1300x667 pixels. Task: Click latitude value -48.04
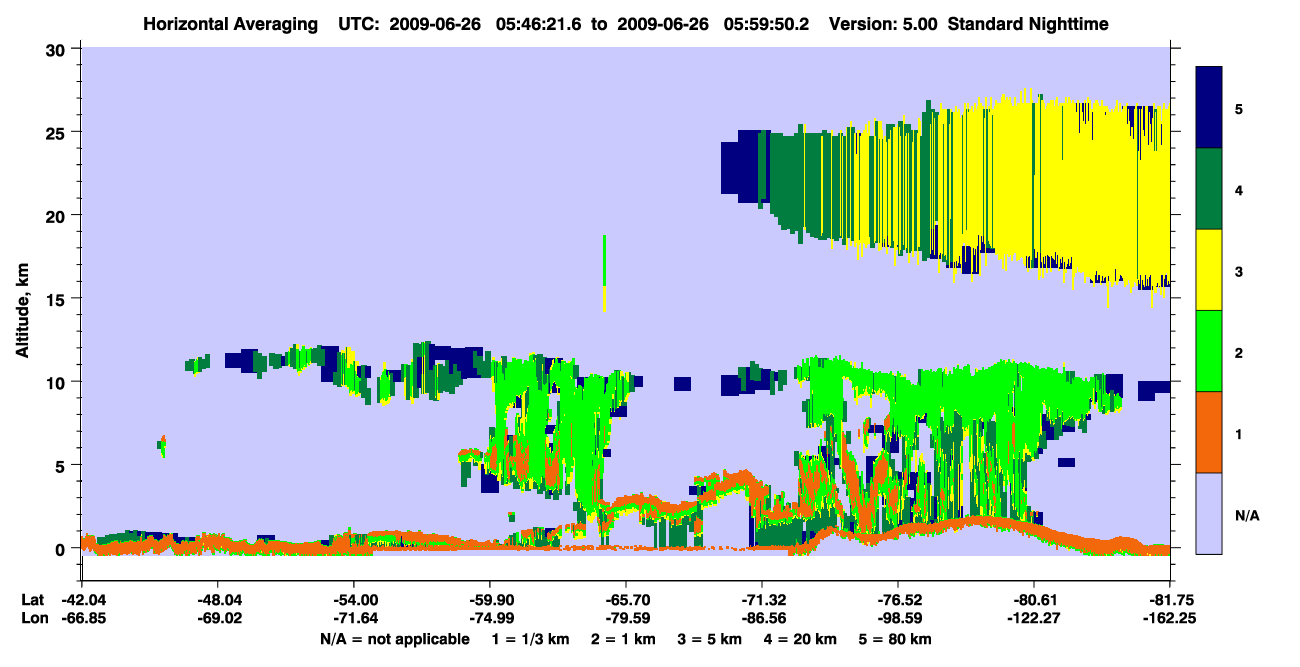coord(217,600)
